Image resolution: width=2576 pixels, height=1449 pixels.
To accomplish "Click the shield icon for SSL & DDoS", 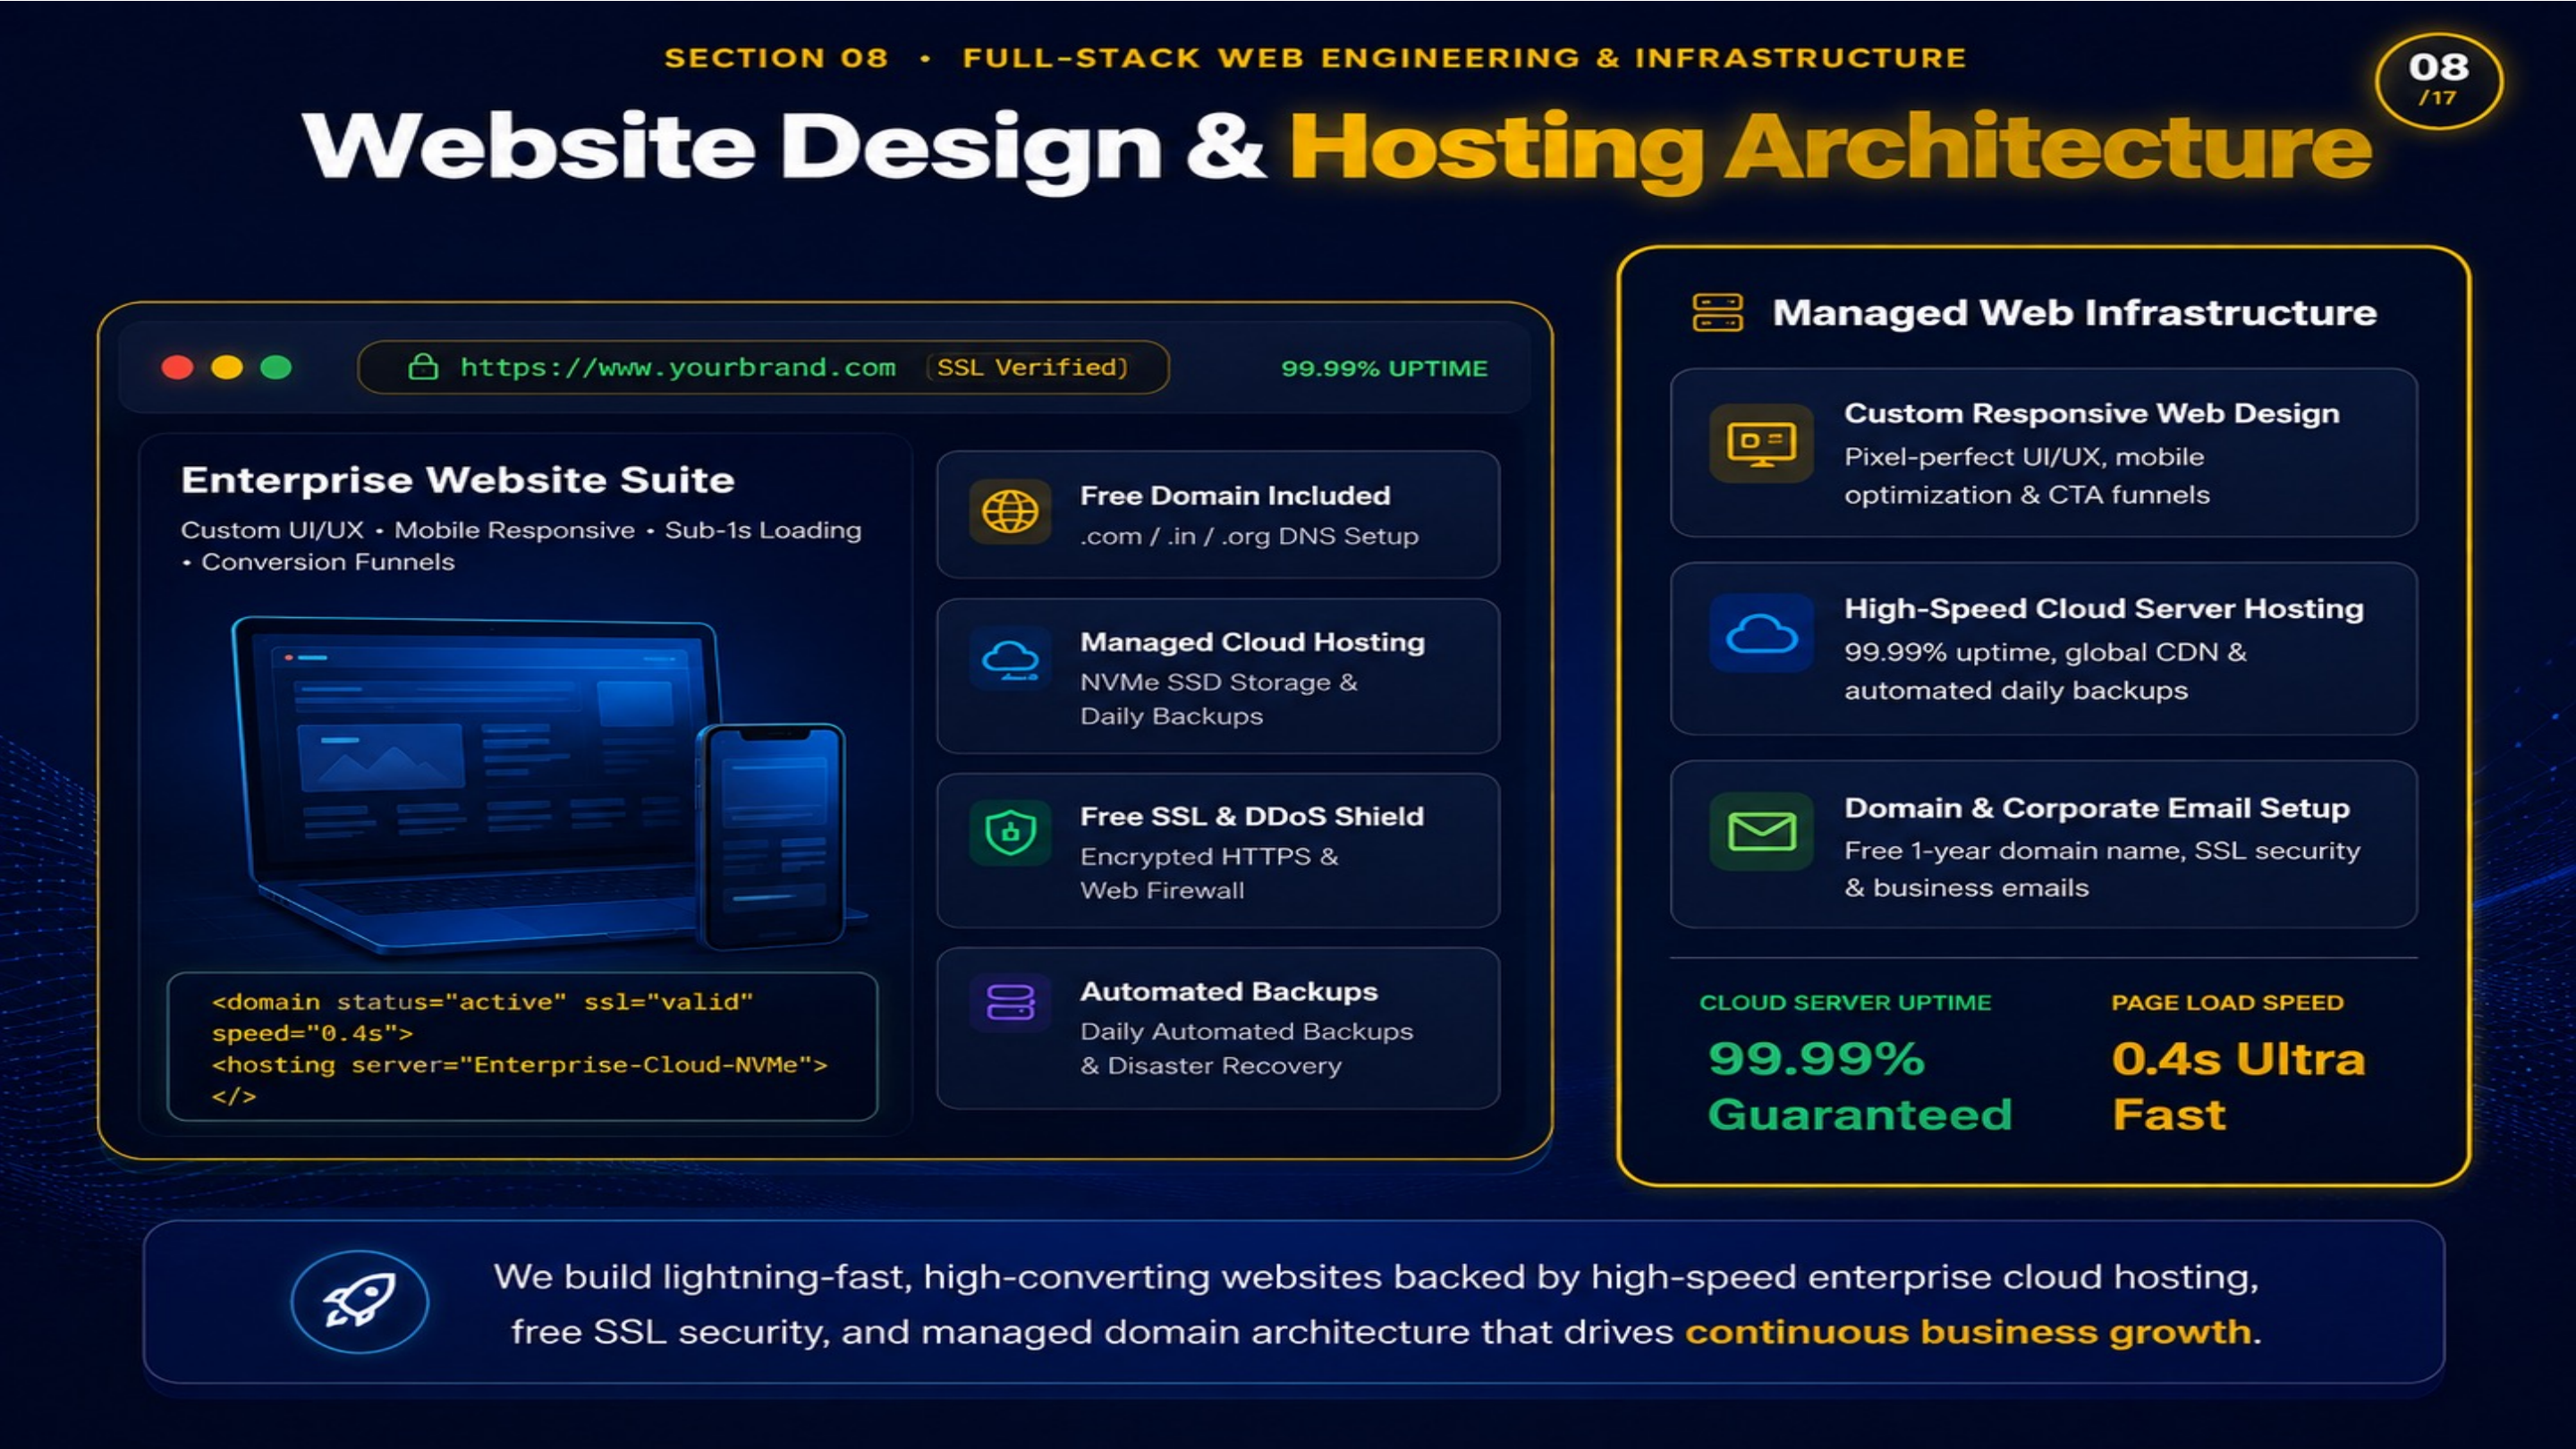I will click(x=1010, y=832).
